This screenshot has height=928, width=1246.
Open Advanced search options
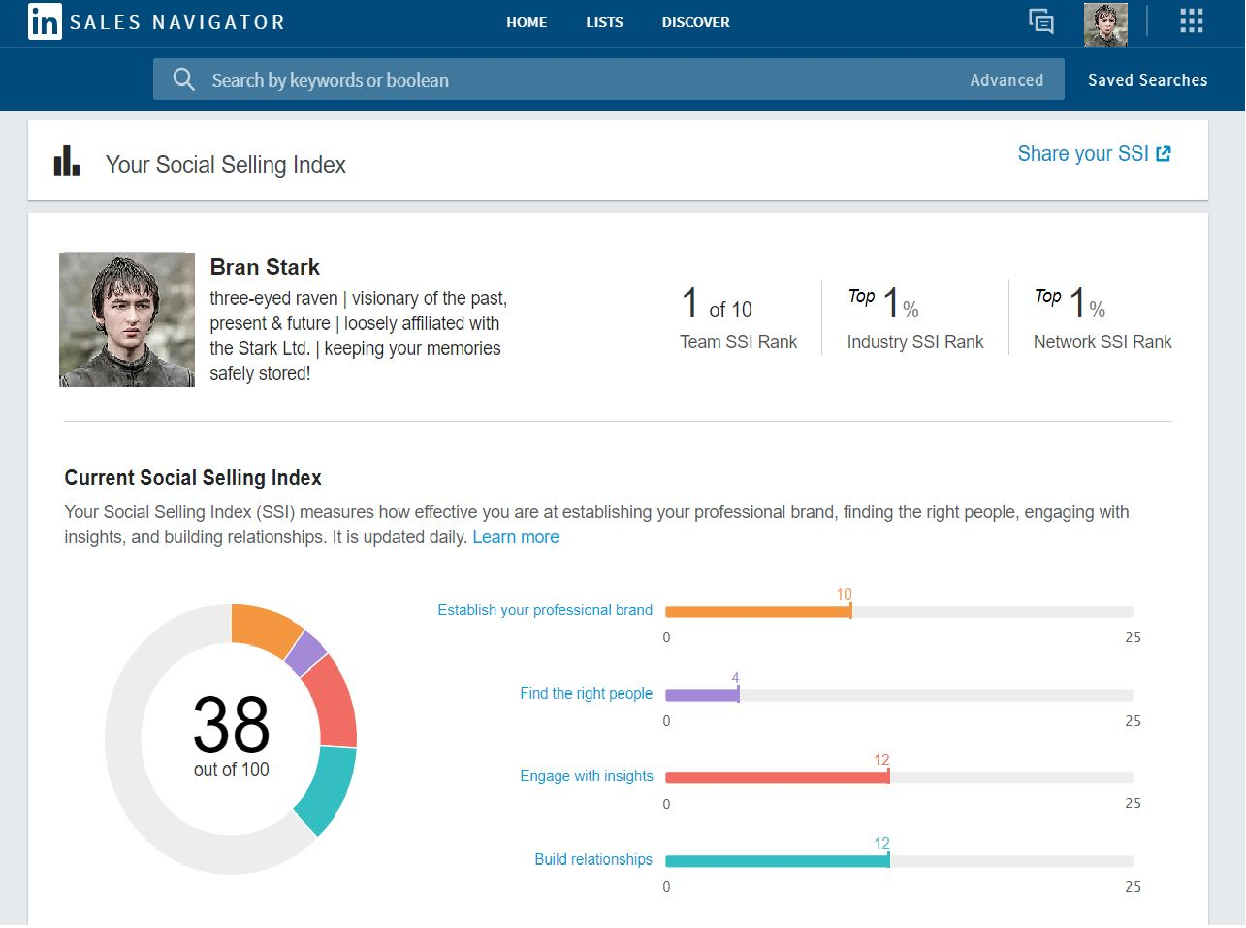coord(1006,80)
